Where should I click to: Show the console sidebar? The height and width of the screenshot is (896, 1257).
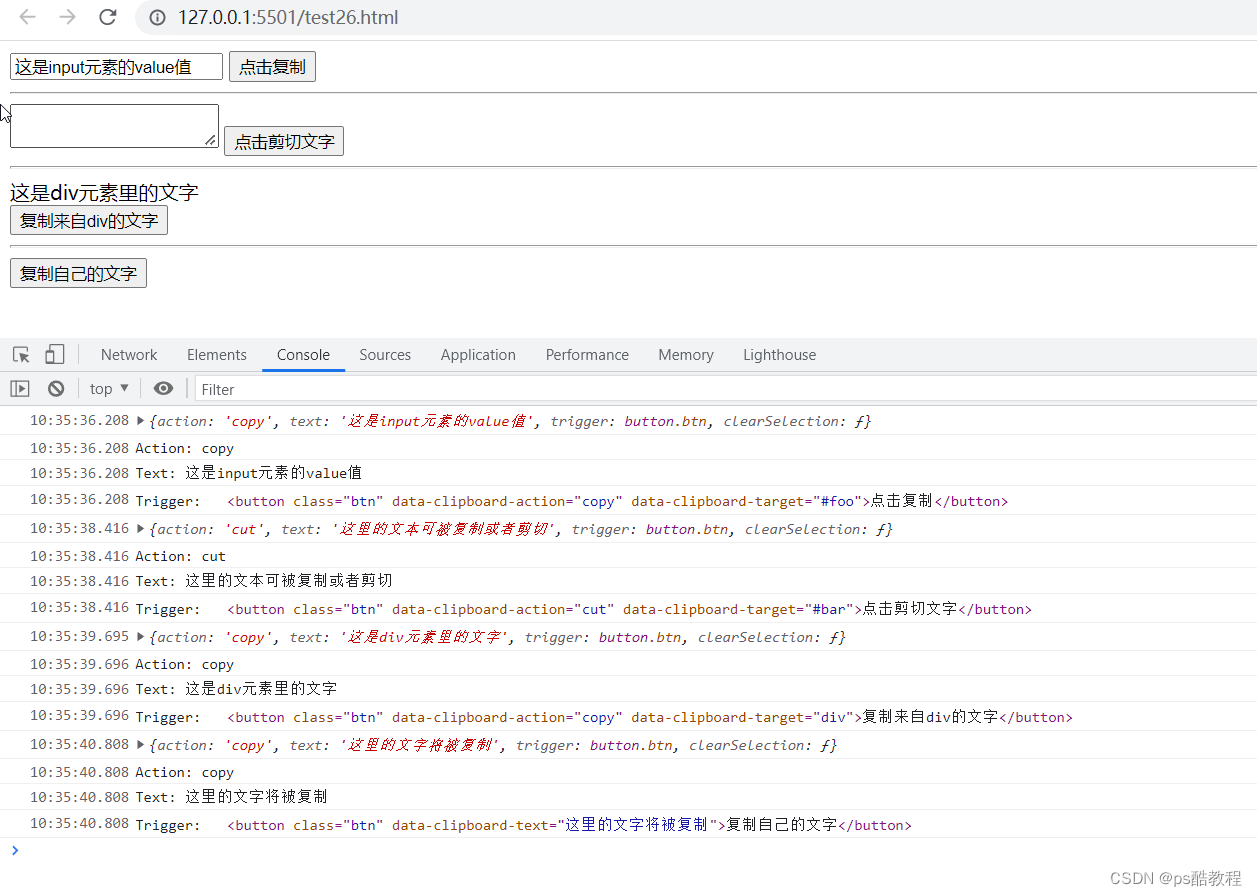tap(19, 388)
